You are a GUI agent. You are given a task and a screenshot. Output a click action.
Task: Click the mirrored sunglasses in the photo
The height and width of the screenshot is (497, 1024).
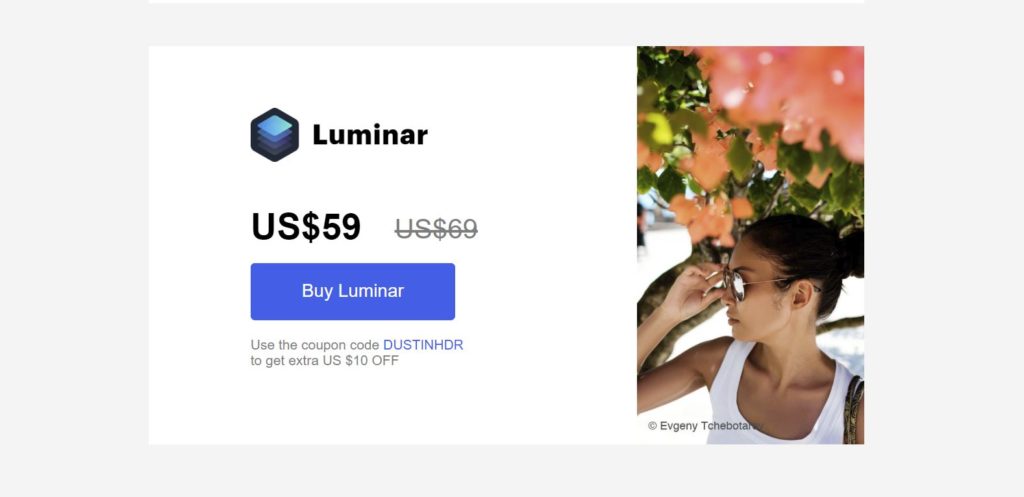click(735, 285)
